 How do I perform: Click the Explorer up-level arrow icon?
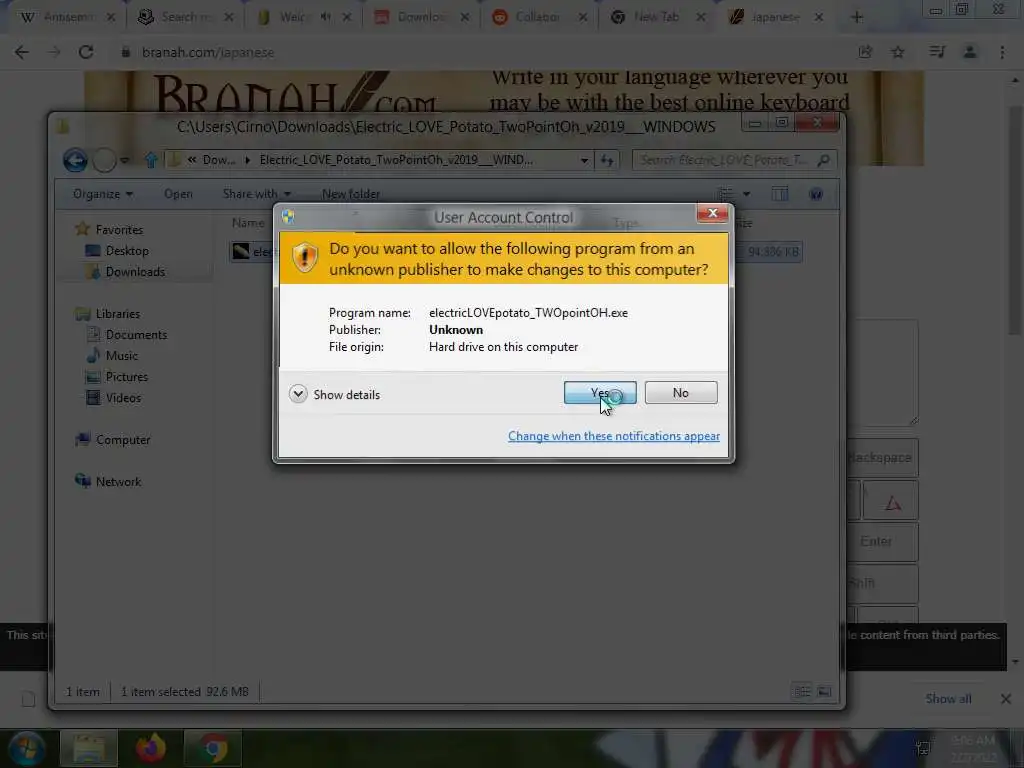pyautogui.click(x=151, y=160)
